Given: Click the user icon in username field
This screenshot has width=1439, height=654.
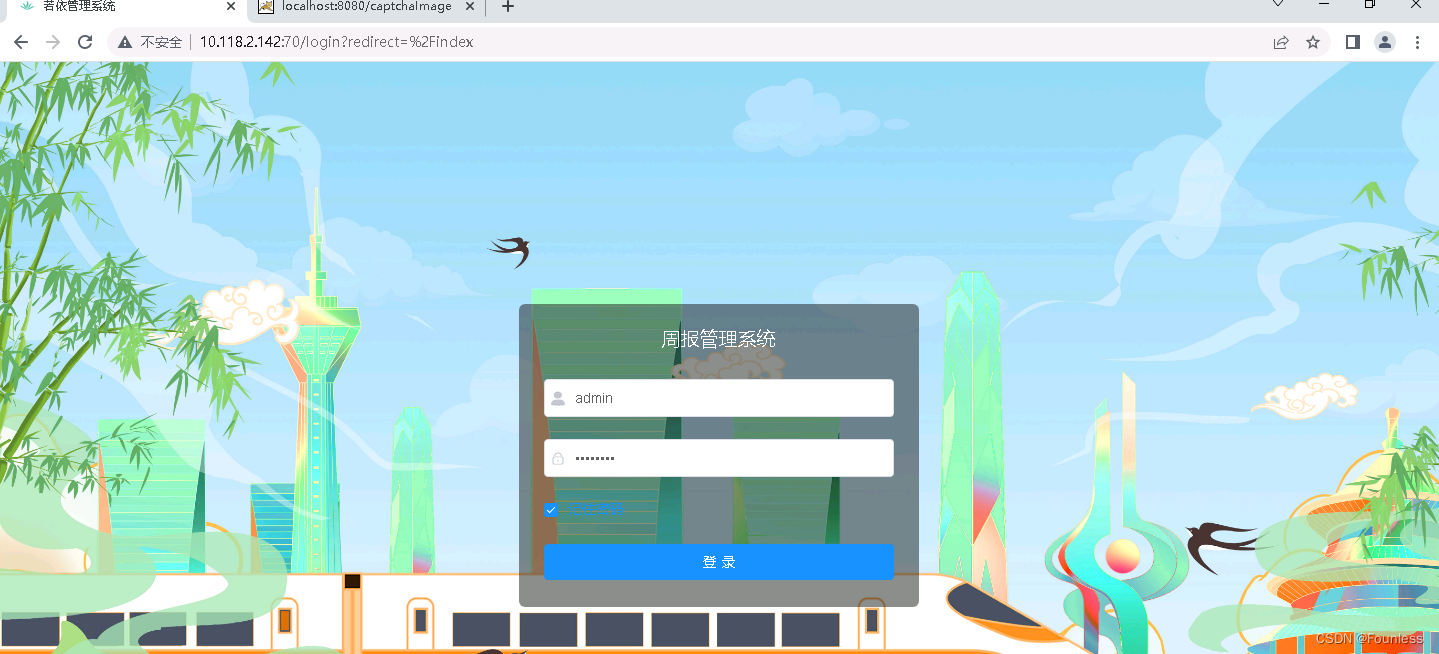Looking at the screenshot, I should click(x=558, y=398).
